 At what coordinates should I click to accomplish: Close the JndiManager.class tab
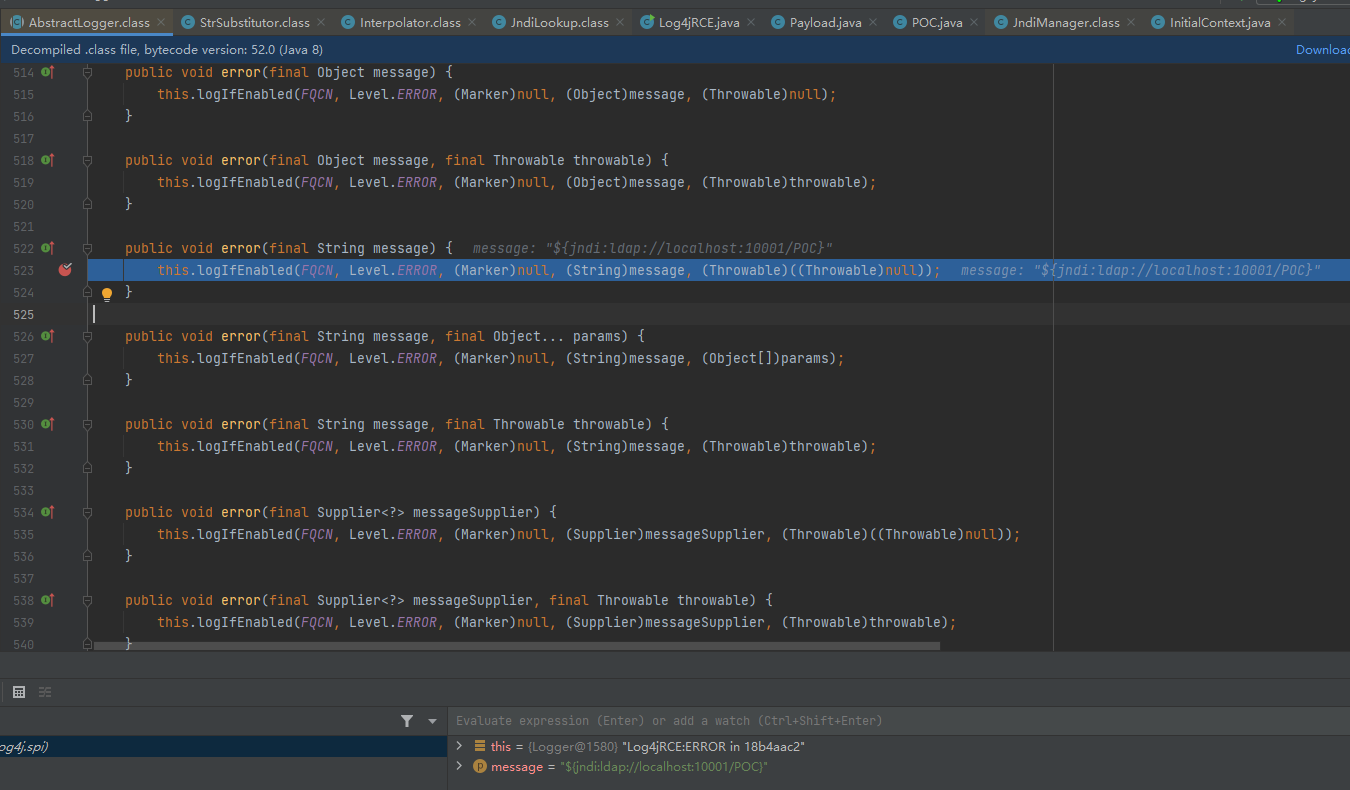[x=1131, y=22]
